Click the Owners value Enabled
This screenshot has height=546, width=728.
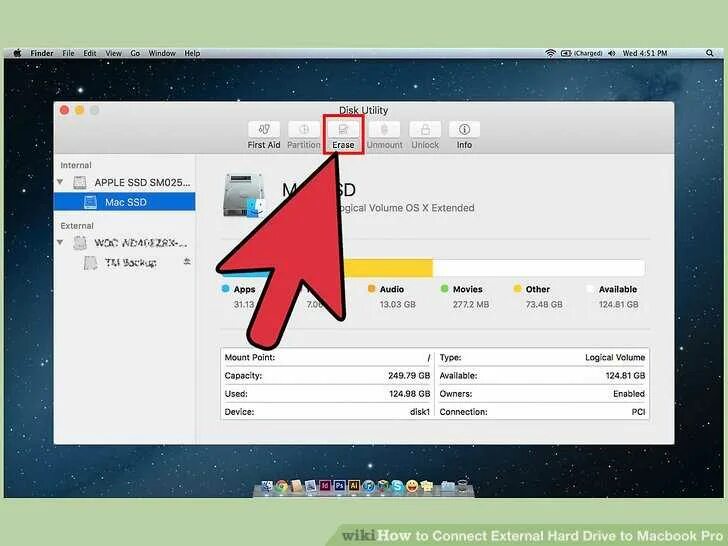(629, 394)
